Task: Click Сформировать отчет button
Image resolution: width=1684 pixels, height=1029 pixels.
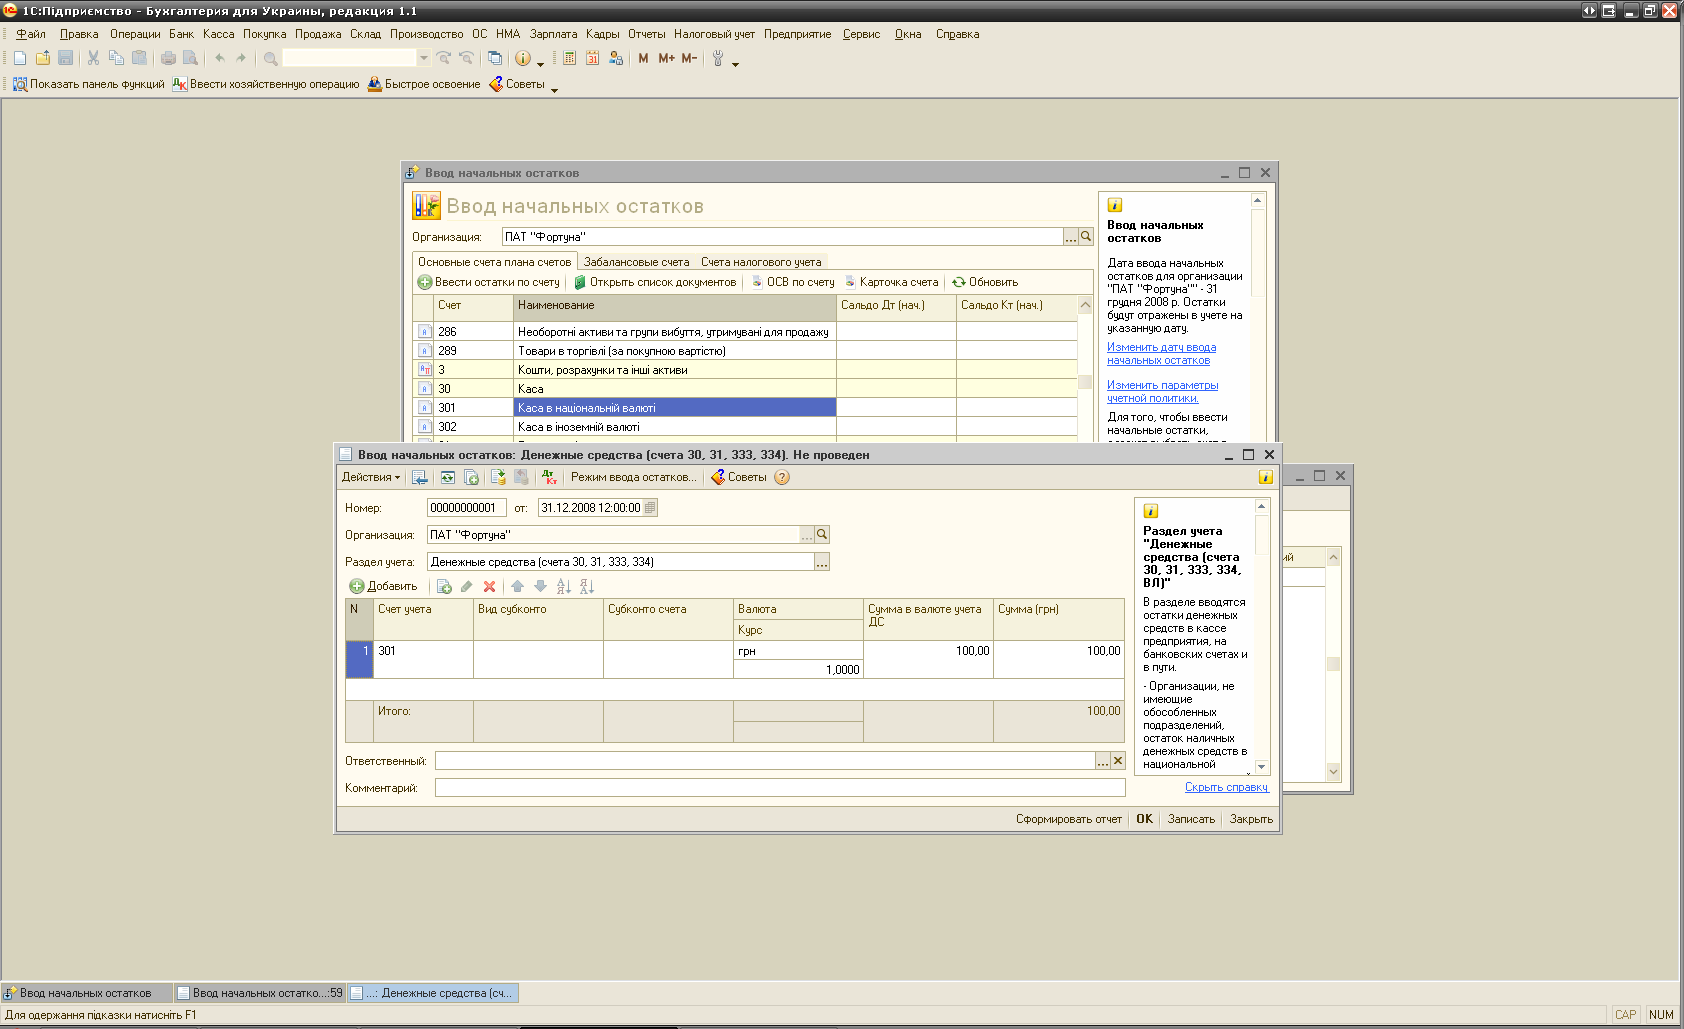Action: (x=1068, y=819)
